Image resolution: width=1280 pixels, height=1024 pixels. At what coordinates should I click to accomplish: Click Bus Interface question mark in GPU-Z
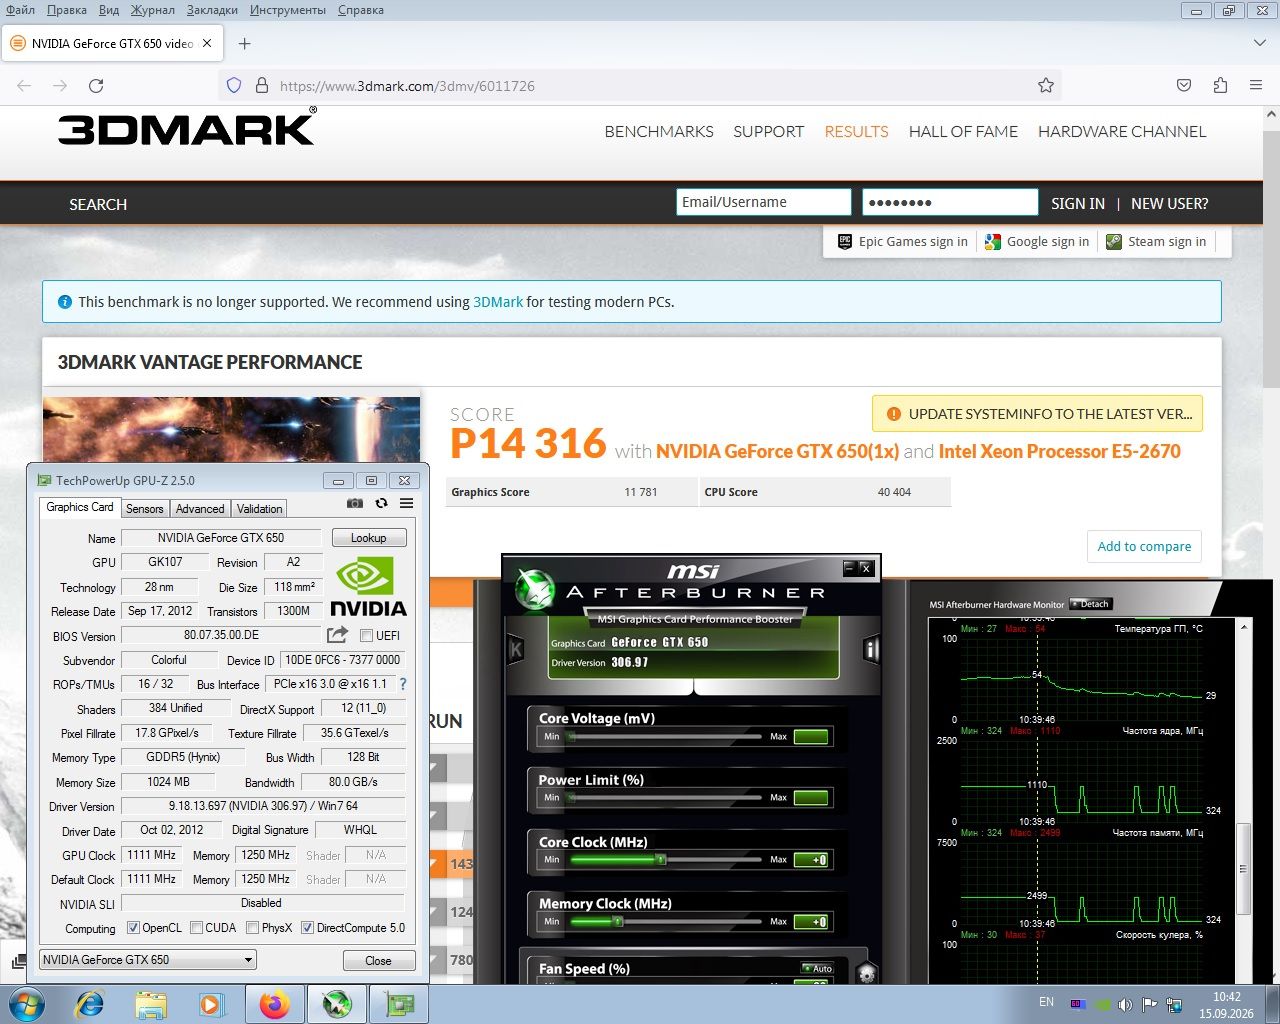click(403, 684)
